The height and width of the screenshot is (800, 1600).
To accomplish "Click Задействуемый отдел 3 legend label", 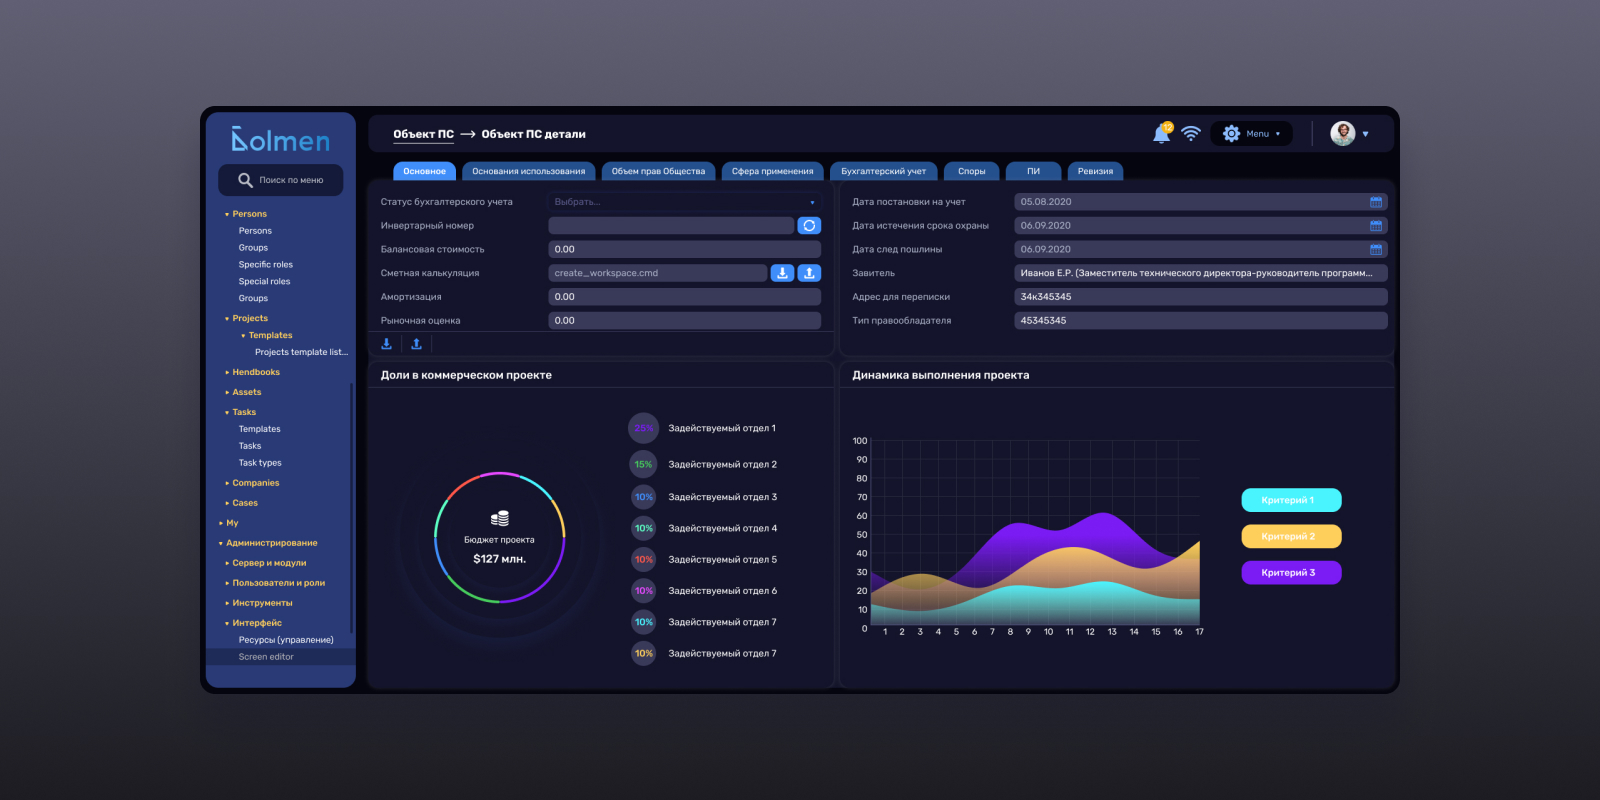I will [723, 497].
